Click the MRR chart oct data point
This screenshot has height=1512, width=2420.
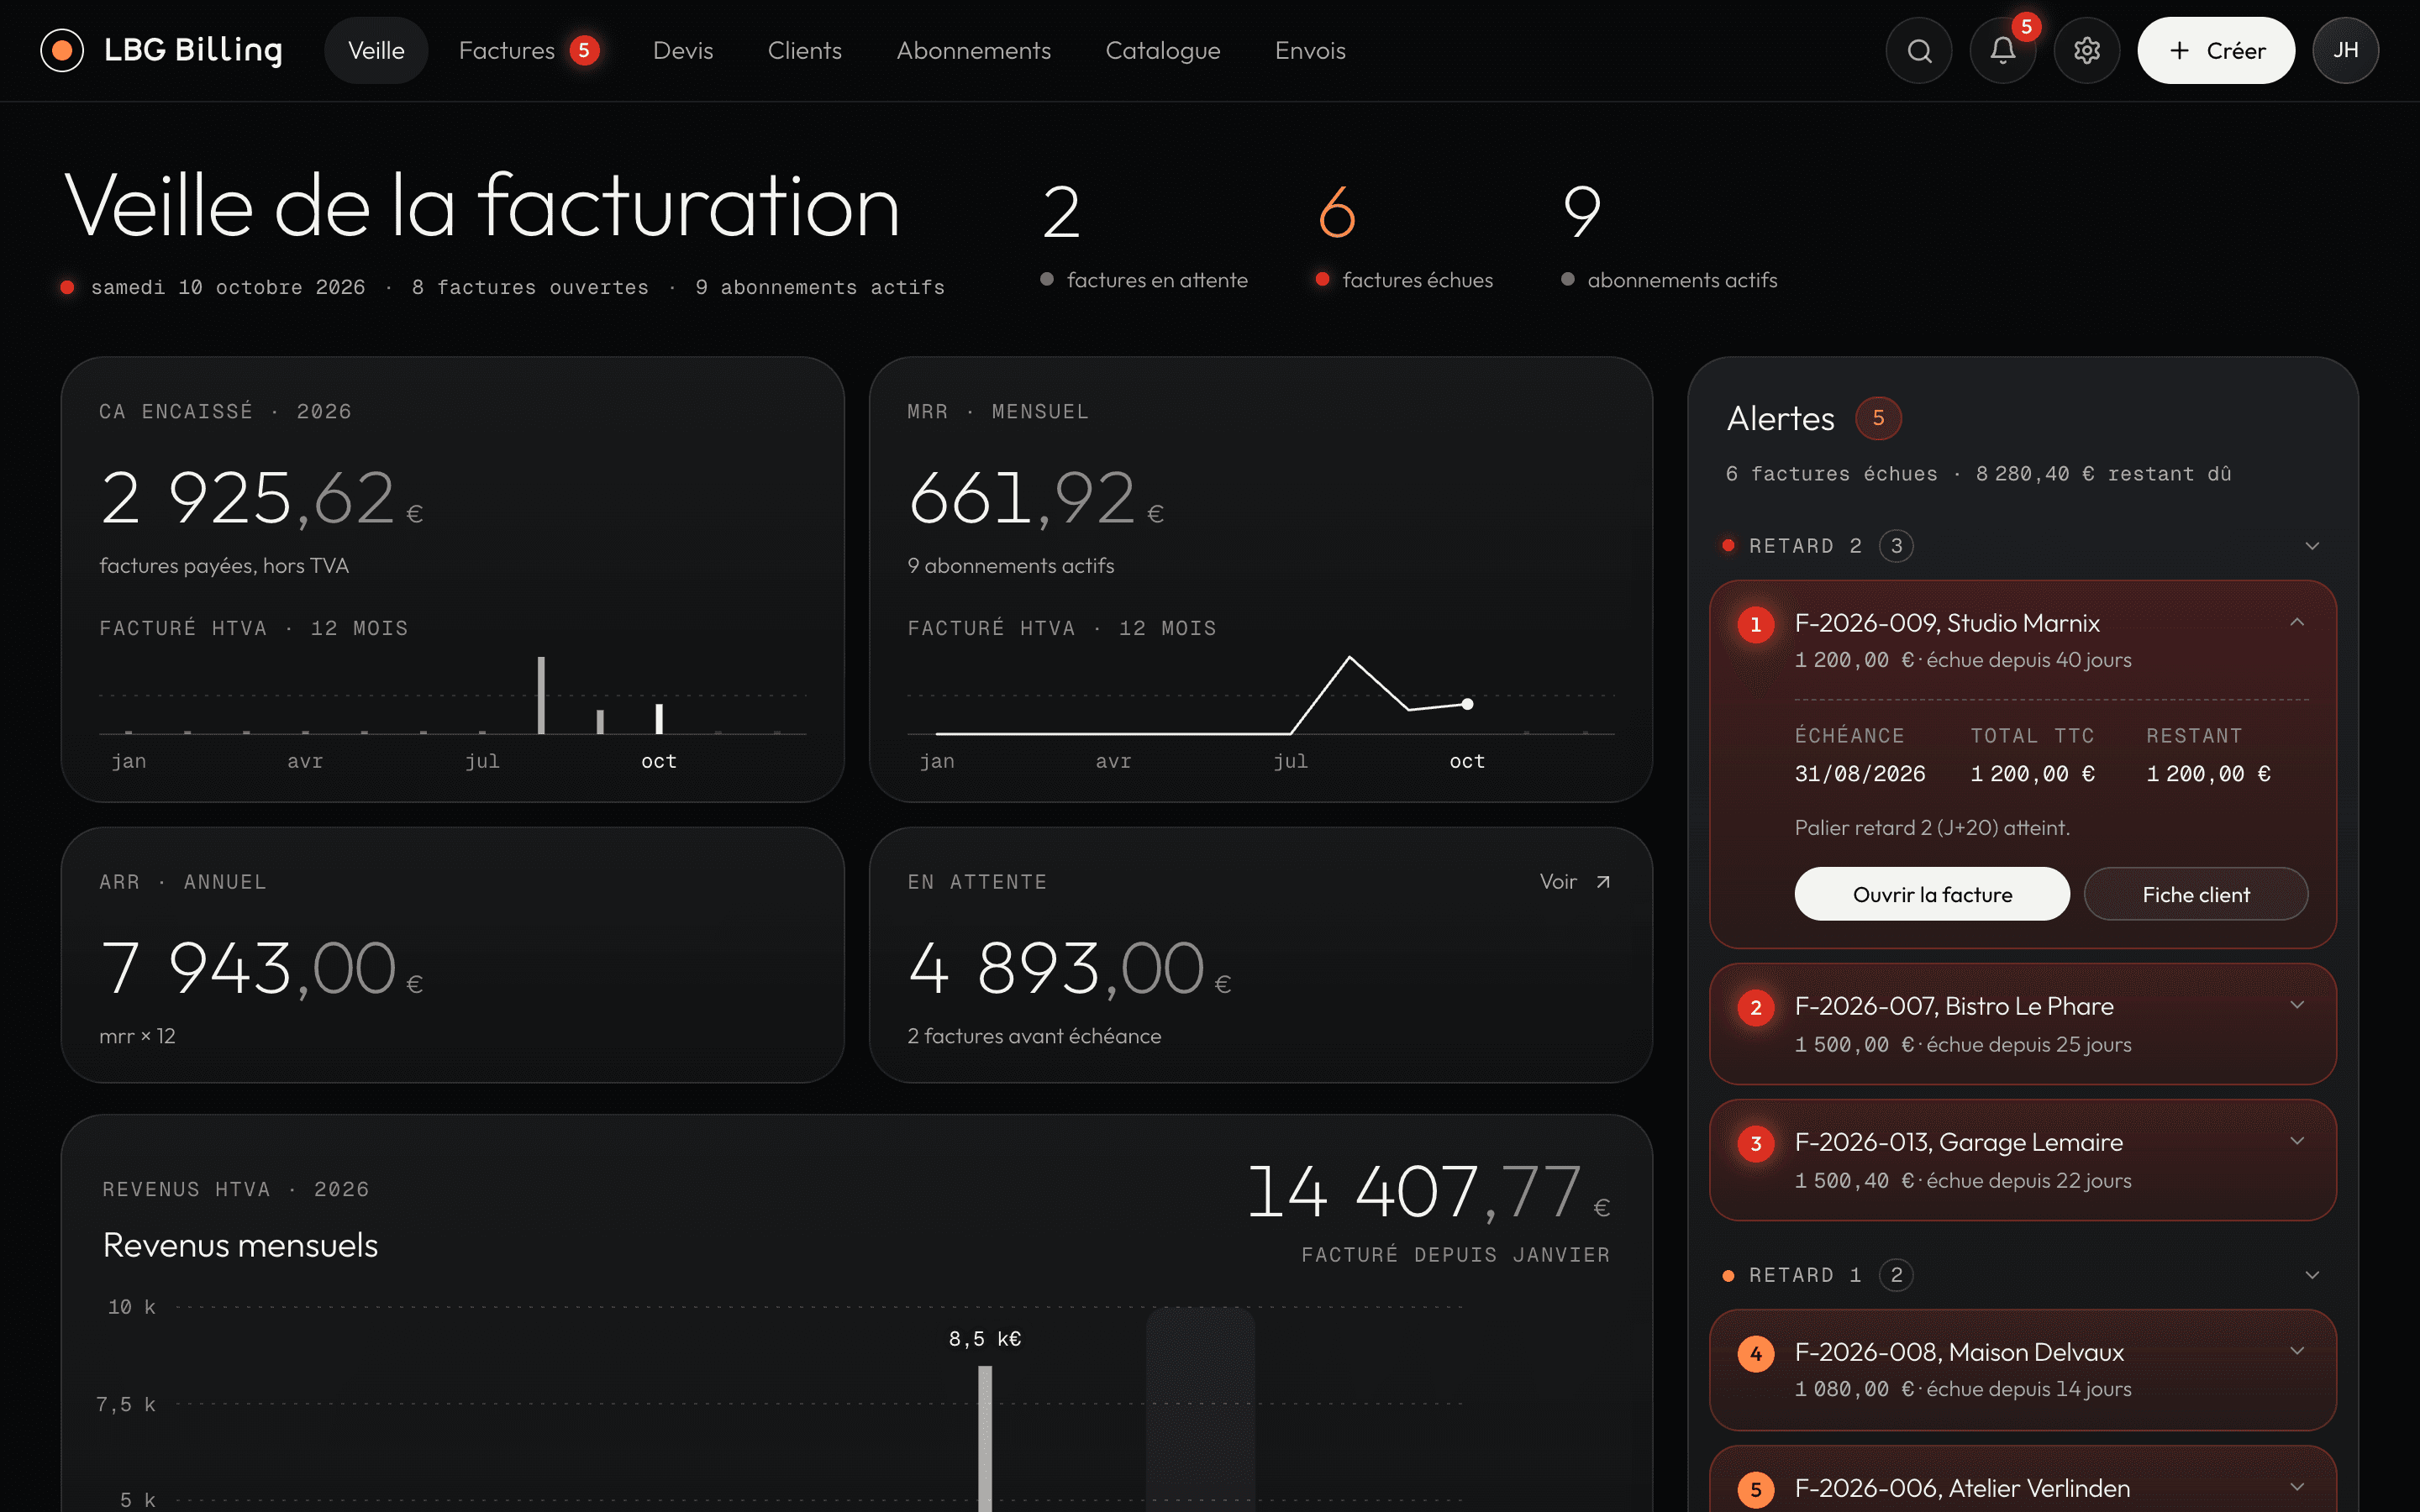(x=1467, y=704)
